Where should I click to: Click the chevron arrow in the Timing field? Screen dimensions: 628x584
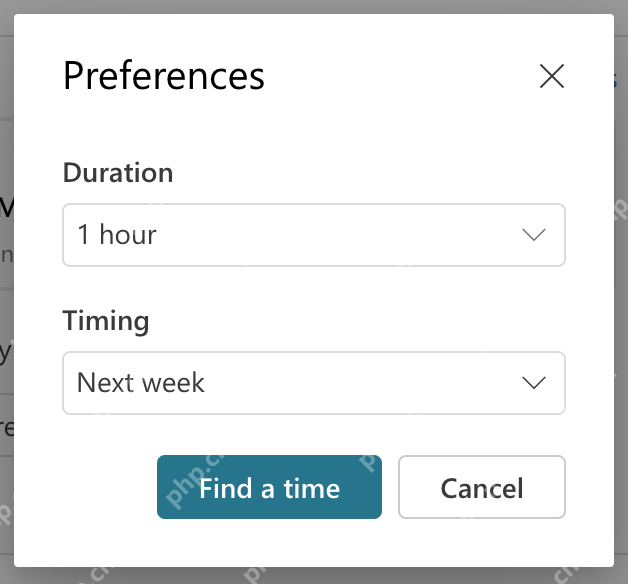(x=534, y=383)
